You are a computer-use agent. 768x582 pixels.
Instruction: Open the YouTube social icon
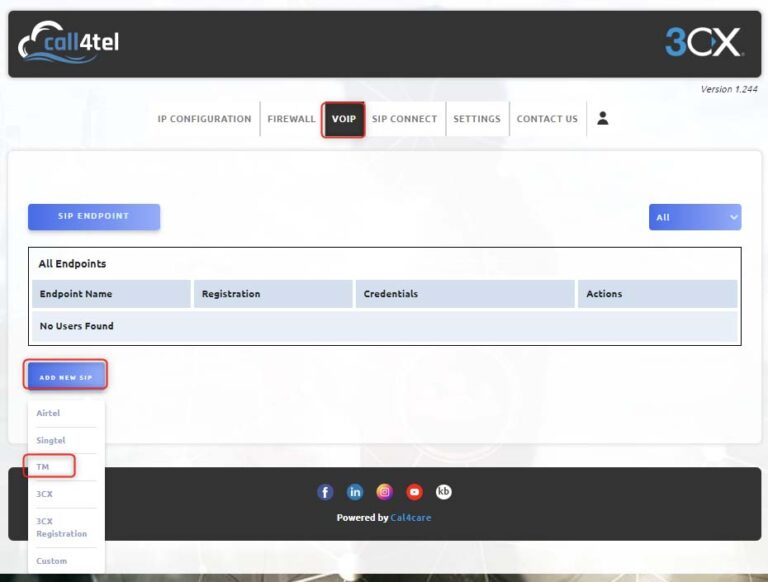414,492
